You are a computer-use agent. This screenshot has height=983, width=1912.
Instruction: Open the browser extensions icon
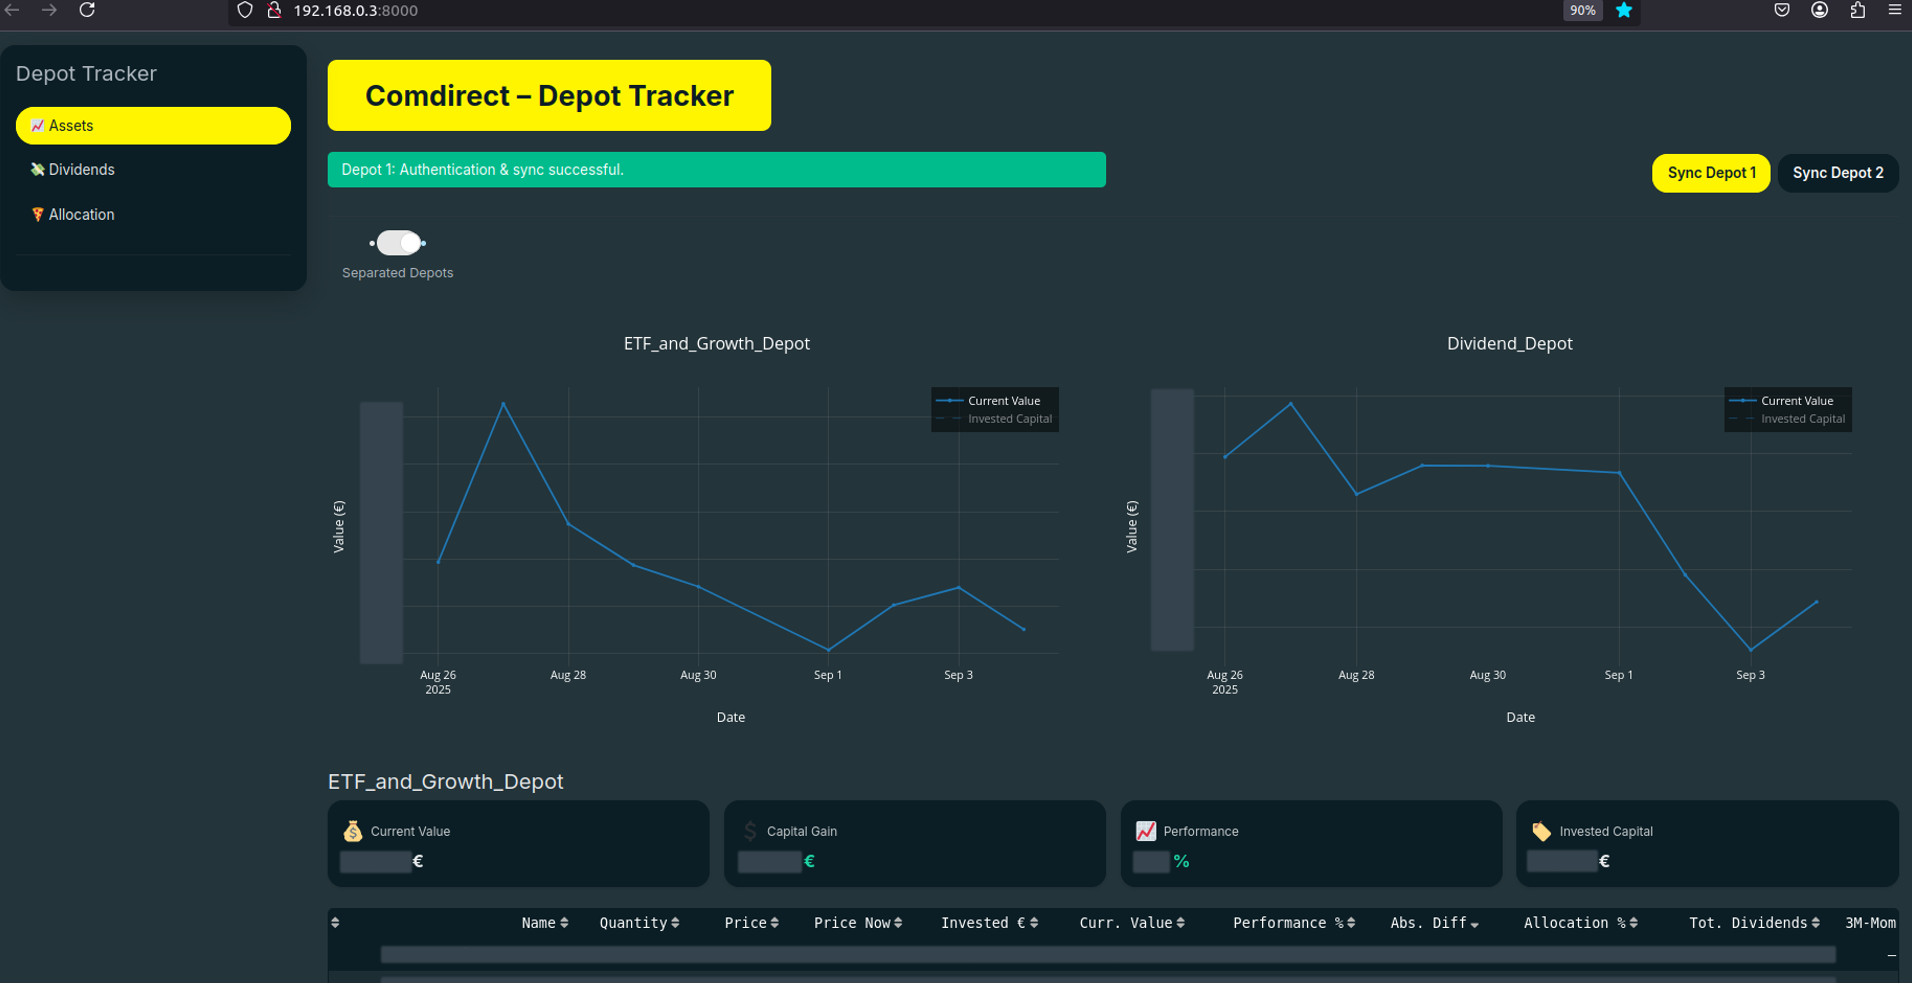click(1858, 10)
